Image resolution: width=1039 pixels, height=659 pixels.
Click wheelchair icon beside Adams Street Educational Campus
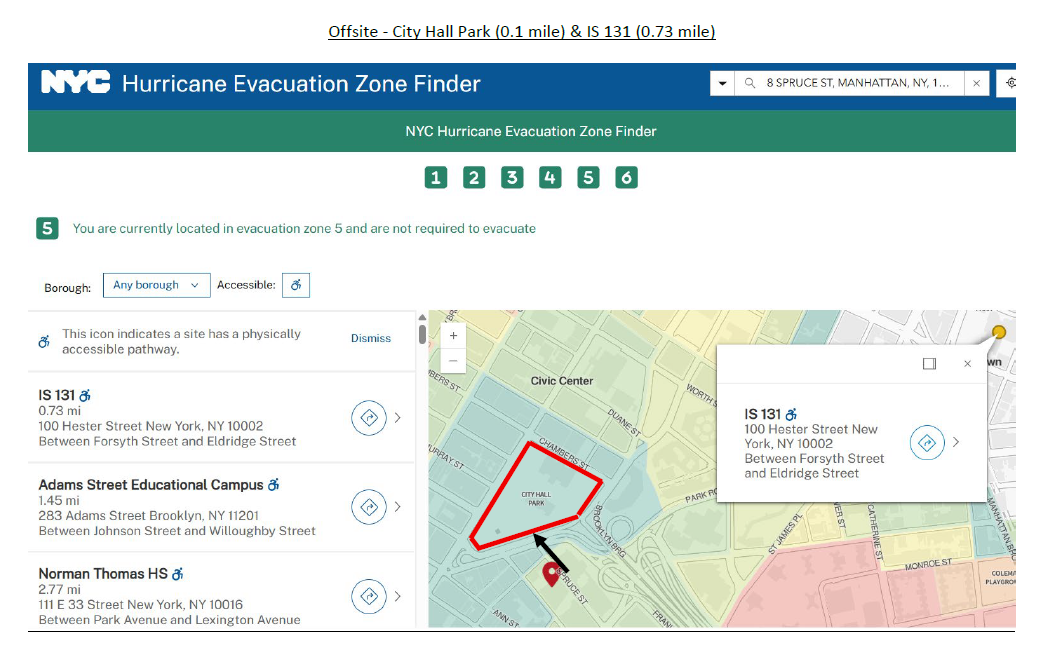(x=274, y=485)
